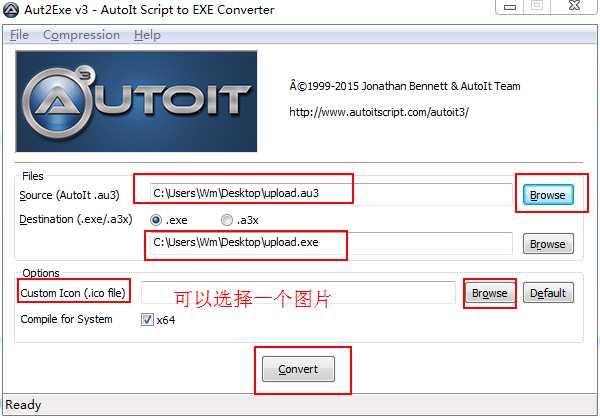The image size is (600, 418).
Task: Click the autoitscript.com URL text
Action: [x=379, y=112]
